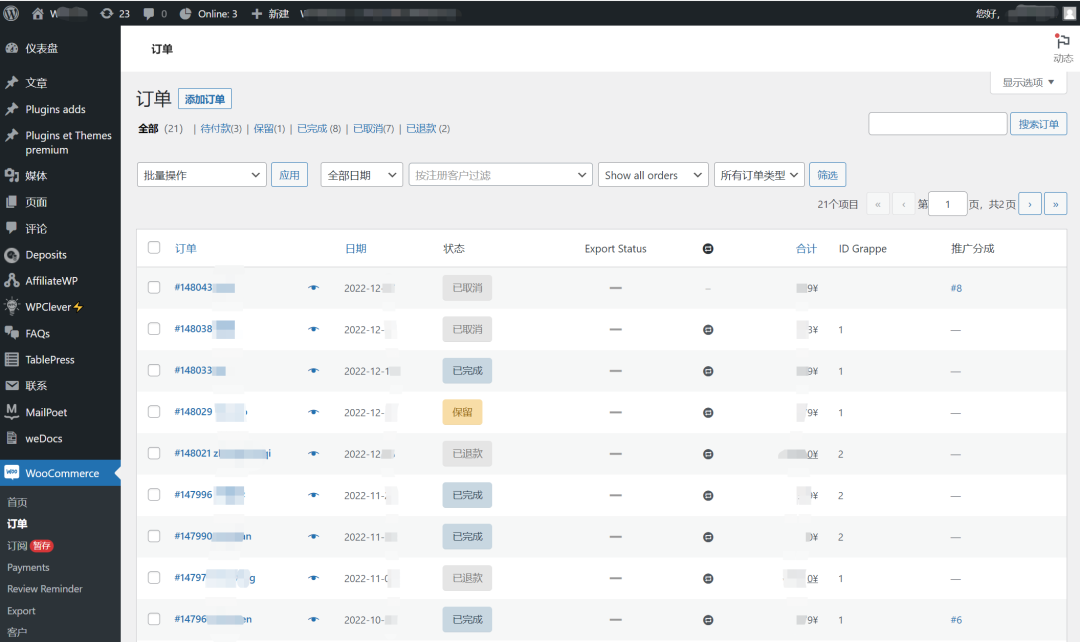
Task: Open the MailPoet sidebar item
Action: click(47, 411)
